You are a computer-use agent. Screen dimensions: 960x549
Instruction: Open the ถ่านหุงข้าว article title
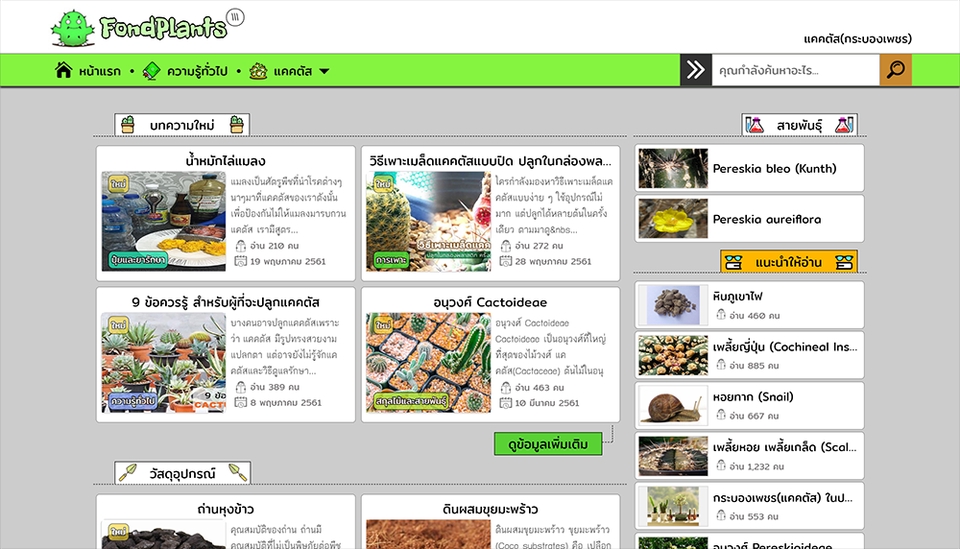pos(225,509)
